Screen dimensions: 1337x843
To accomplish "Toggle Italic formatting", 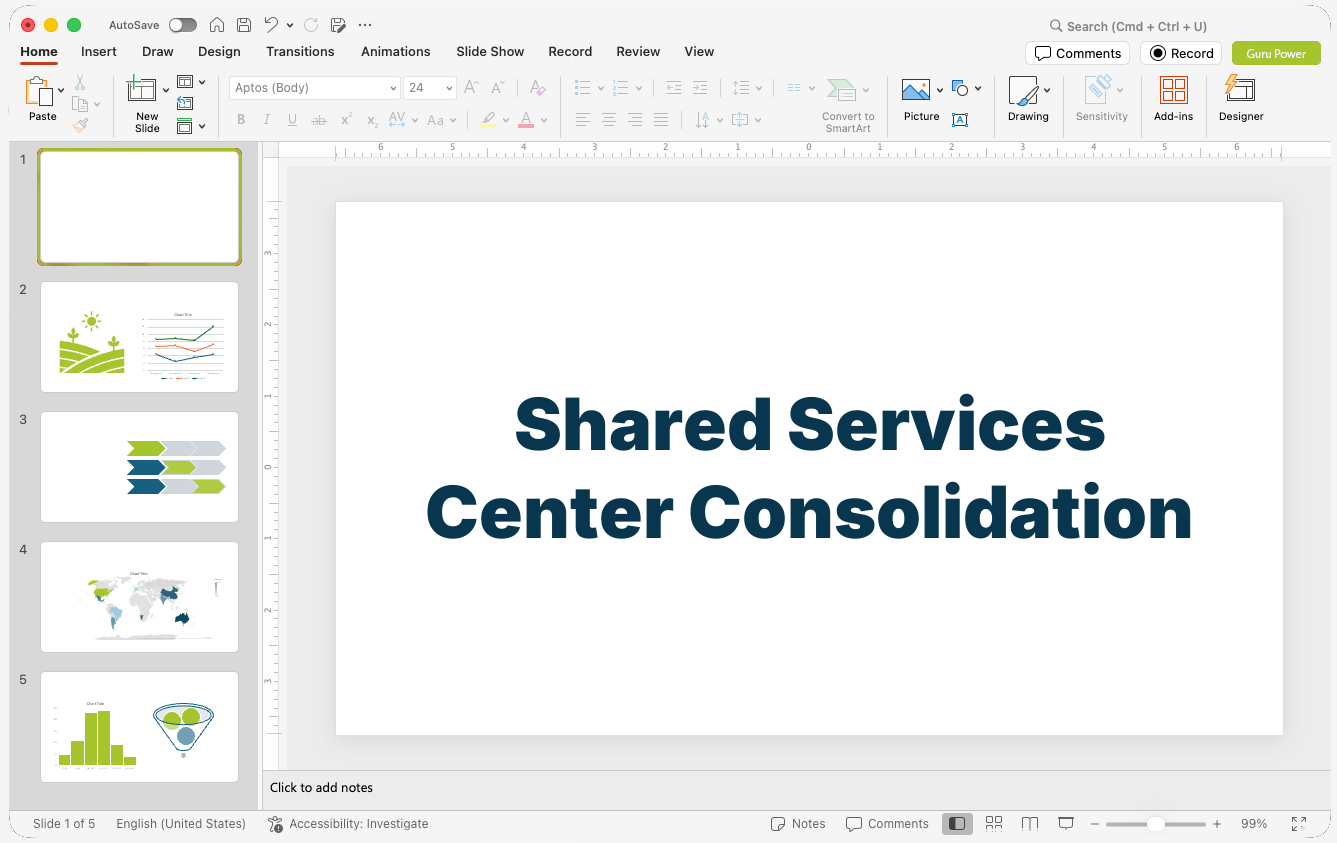I will (267, 120).
